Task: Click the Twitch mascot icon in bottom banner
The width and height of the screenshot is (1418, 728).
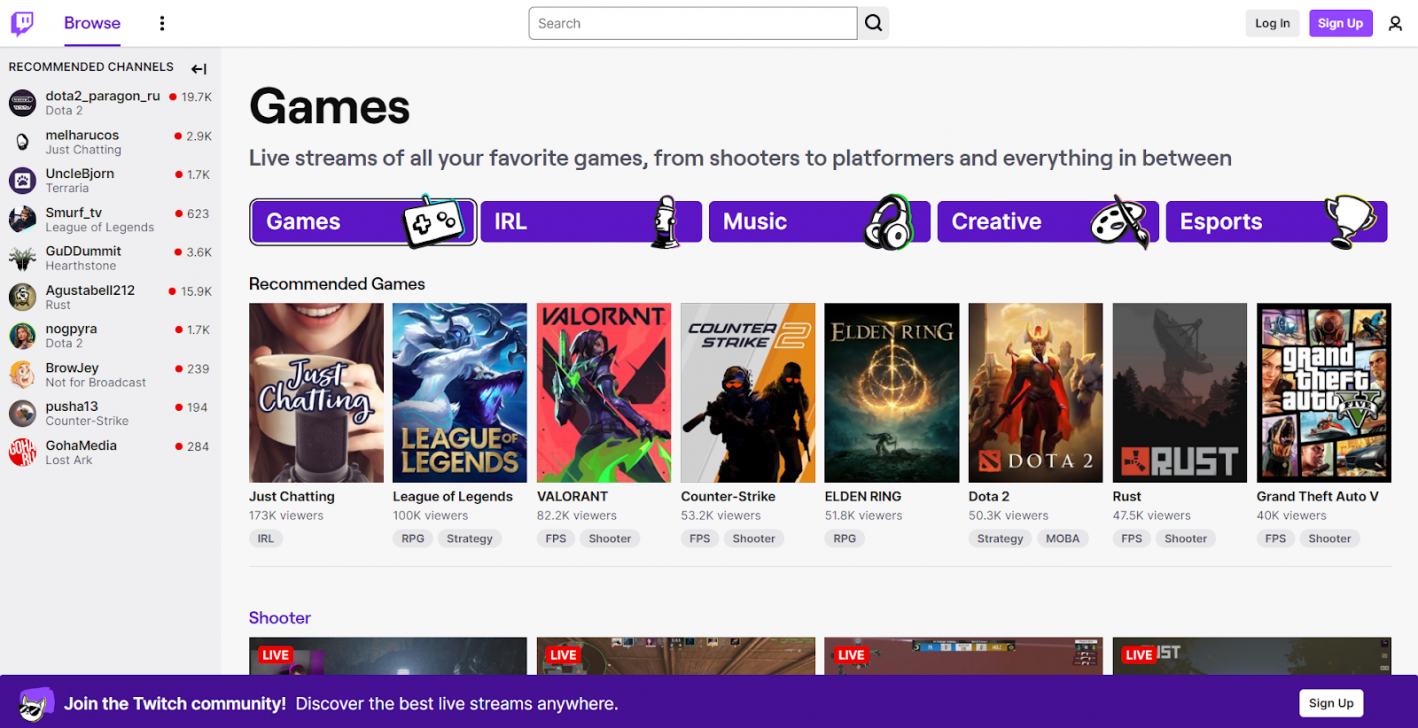Action: click(37, 703)
